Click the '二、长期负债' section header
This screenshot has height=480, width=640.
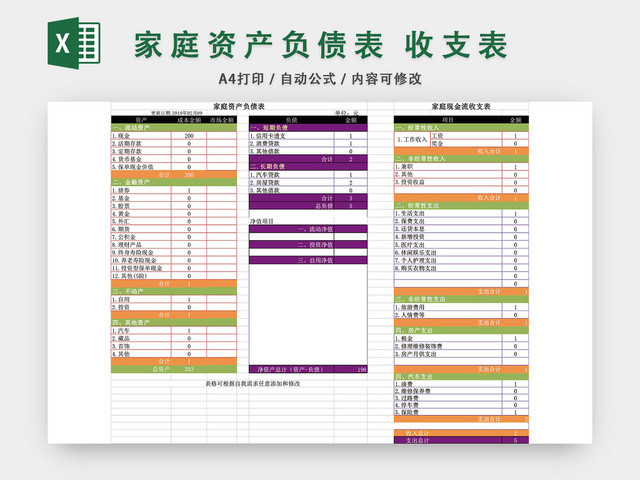(x=308, y=167)
